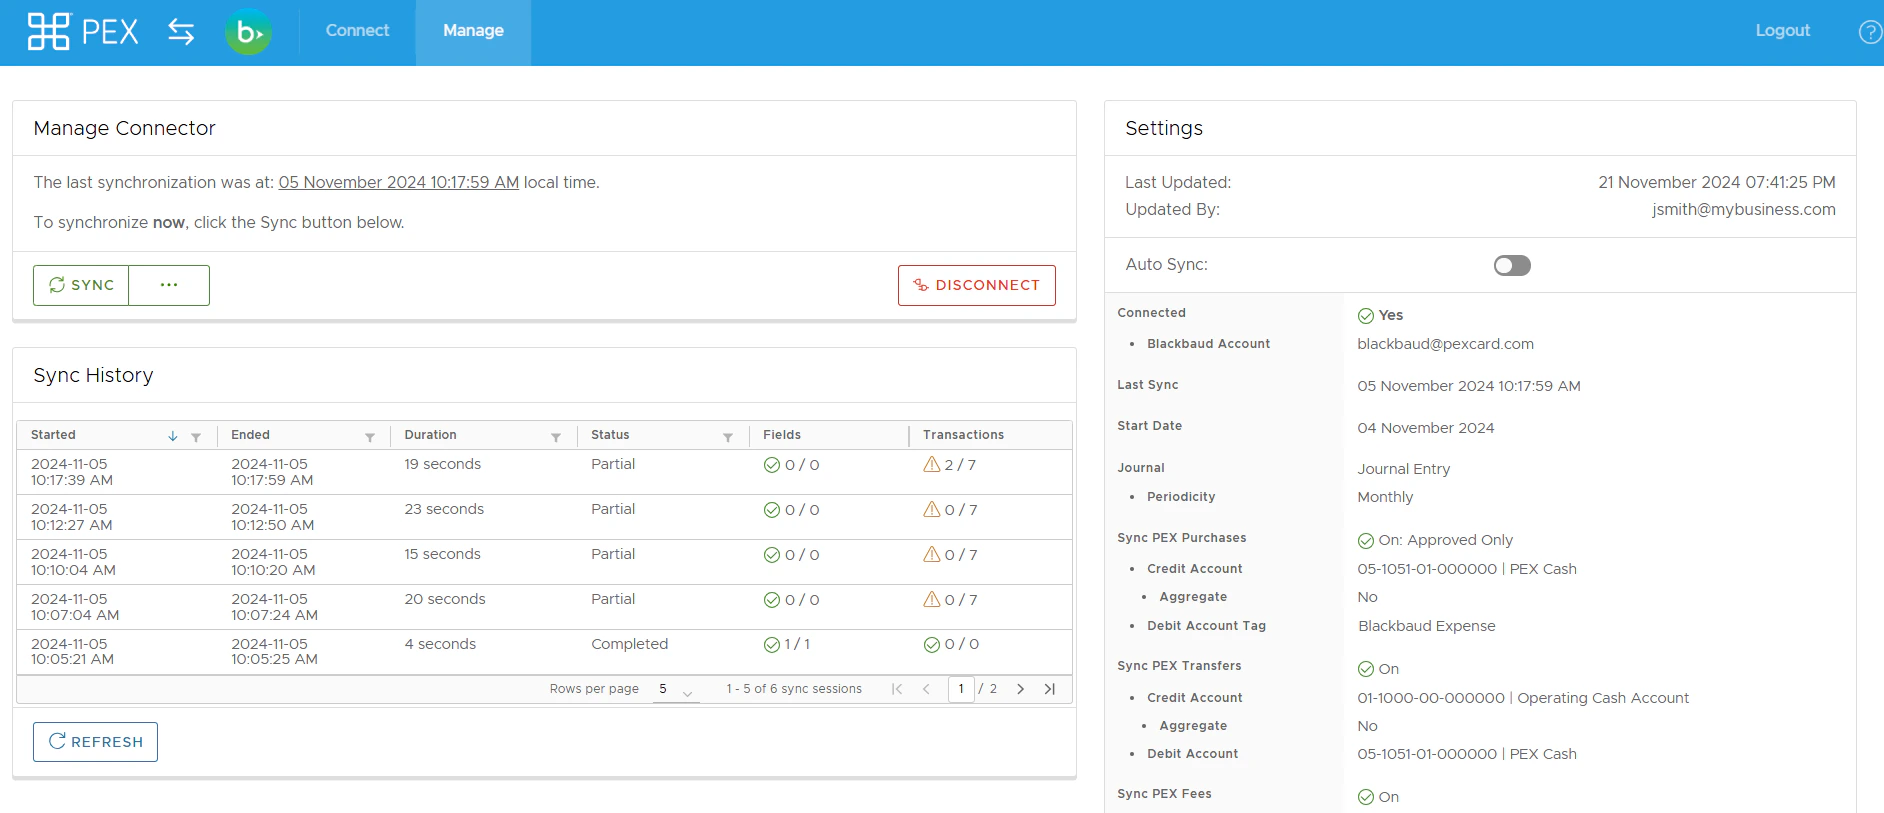Screen dimensions: 1884x813
Task: Click the 1 - 5 of 6 sync sessions text
Action: click(x=794, y=689)
